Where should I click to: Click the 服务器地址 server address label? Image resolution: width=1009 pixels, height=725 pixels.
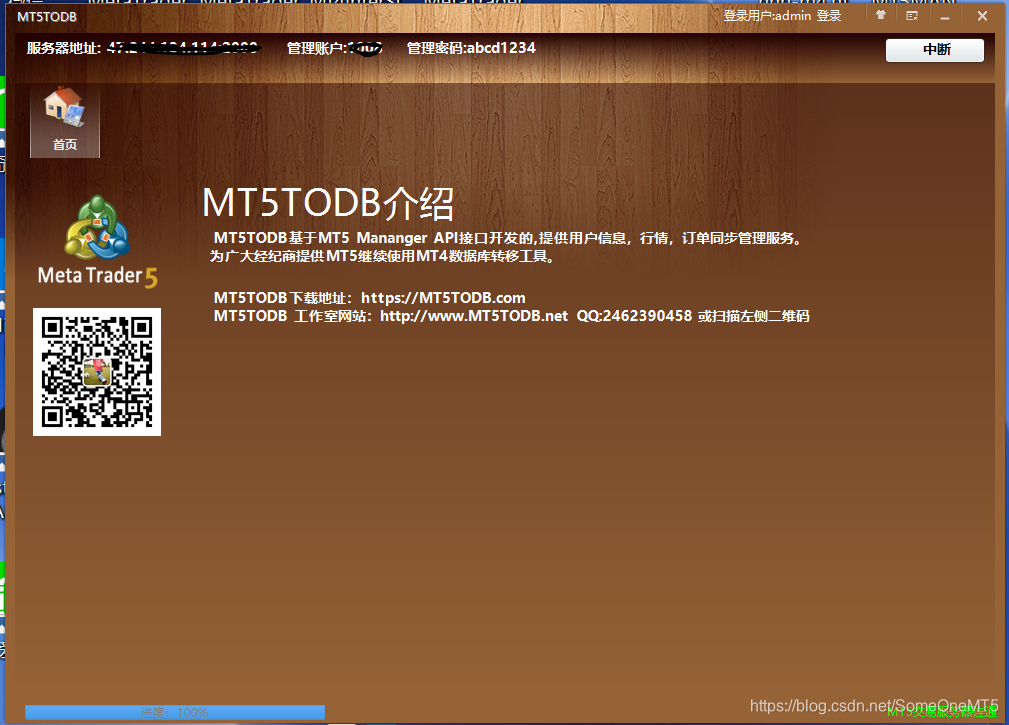tap(64, 48)
